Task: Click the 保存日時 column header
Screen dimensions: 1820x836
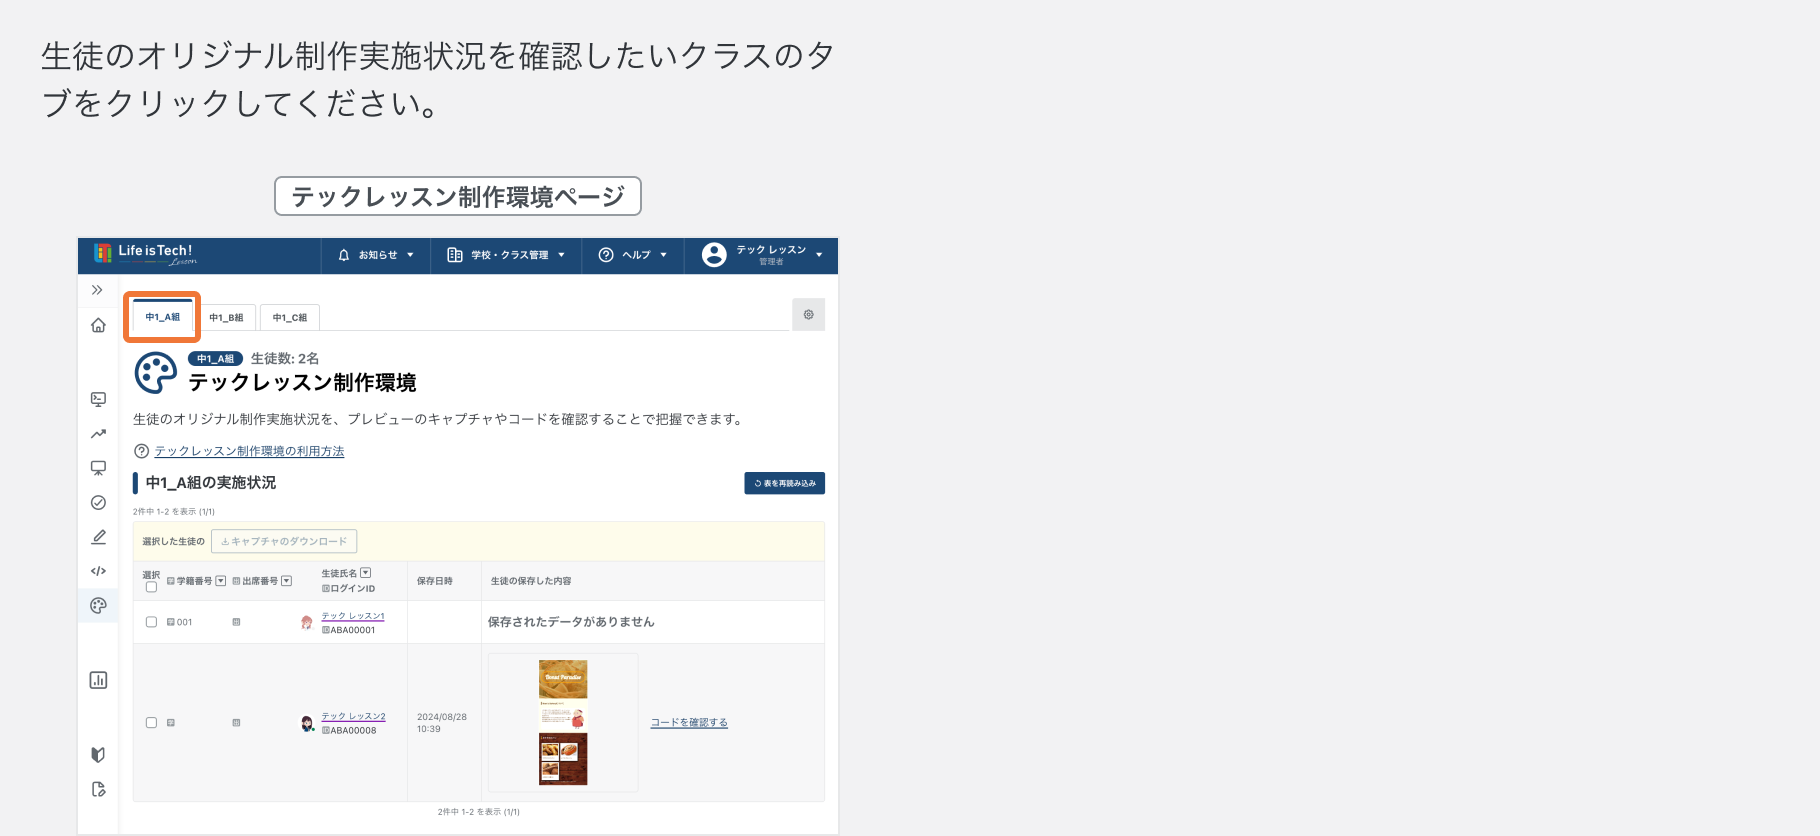Action: 435,581
